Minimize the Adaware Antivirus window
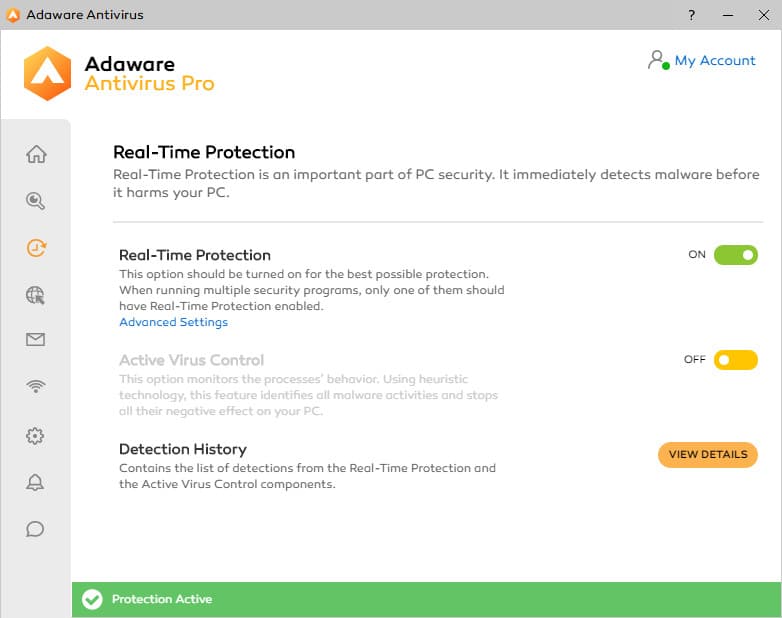This screenshot has width=782, height=618. (x=728, y=15)
